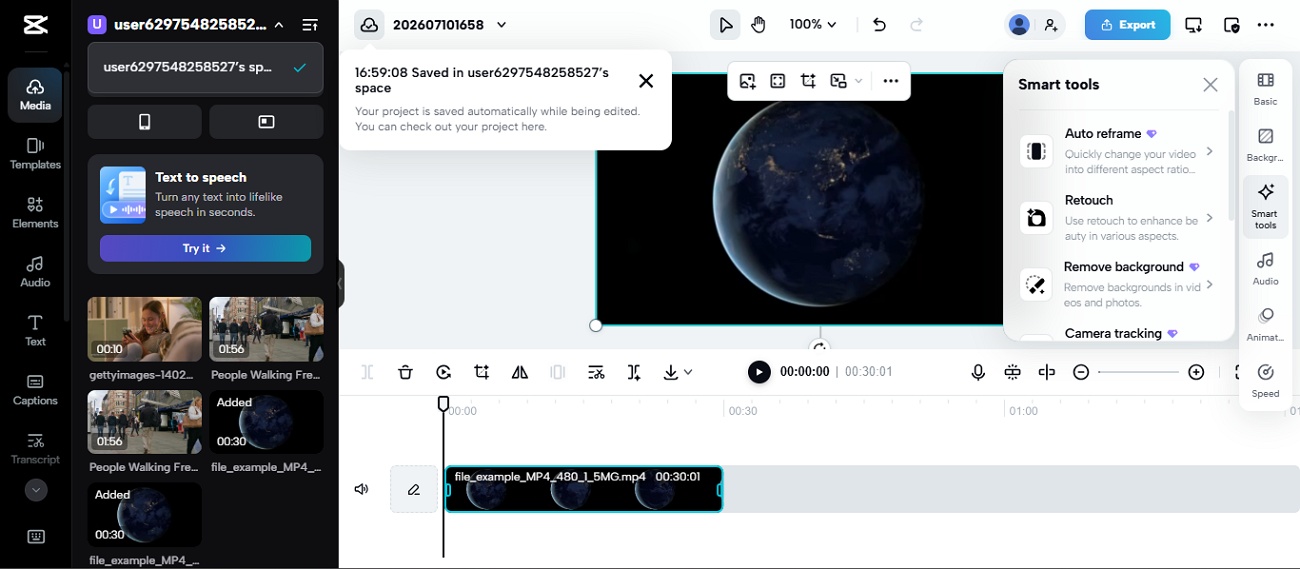The width and height of the screenshot is (1300, 569).
Task: Open the Captions panel
Action: pos(35,390)
